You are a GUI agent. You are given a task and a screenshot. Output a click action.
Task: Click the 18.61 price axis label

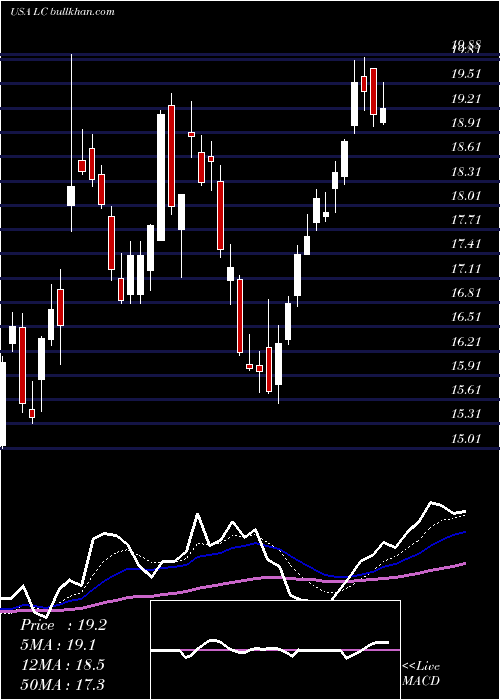point(466,147)
